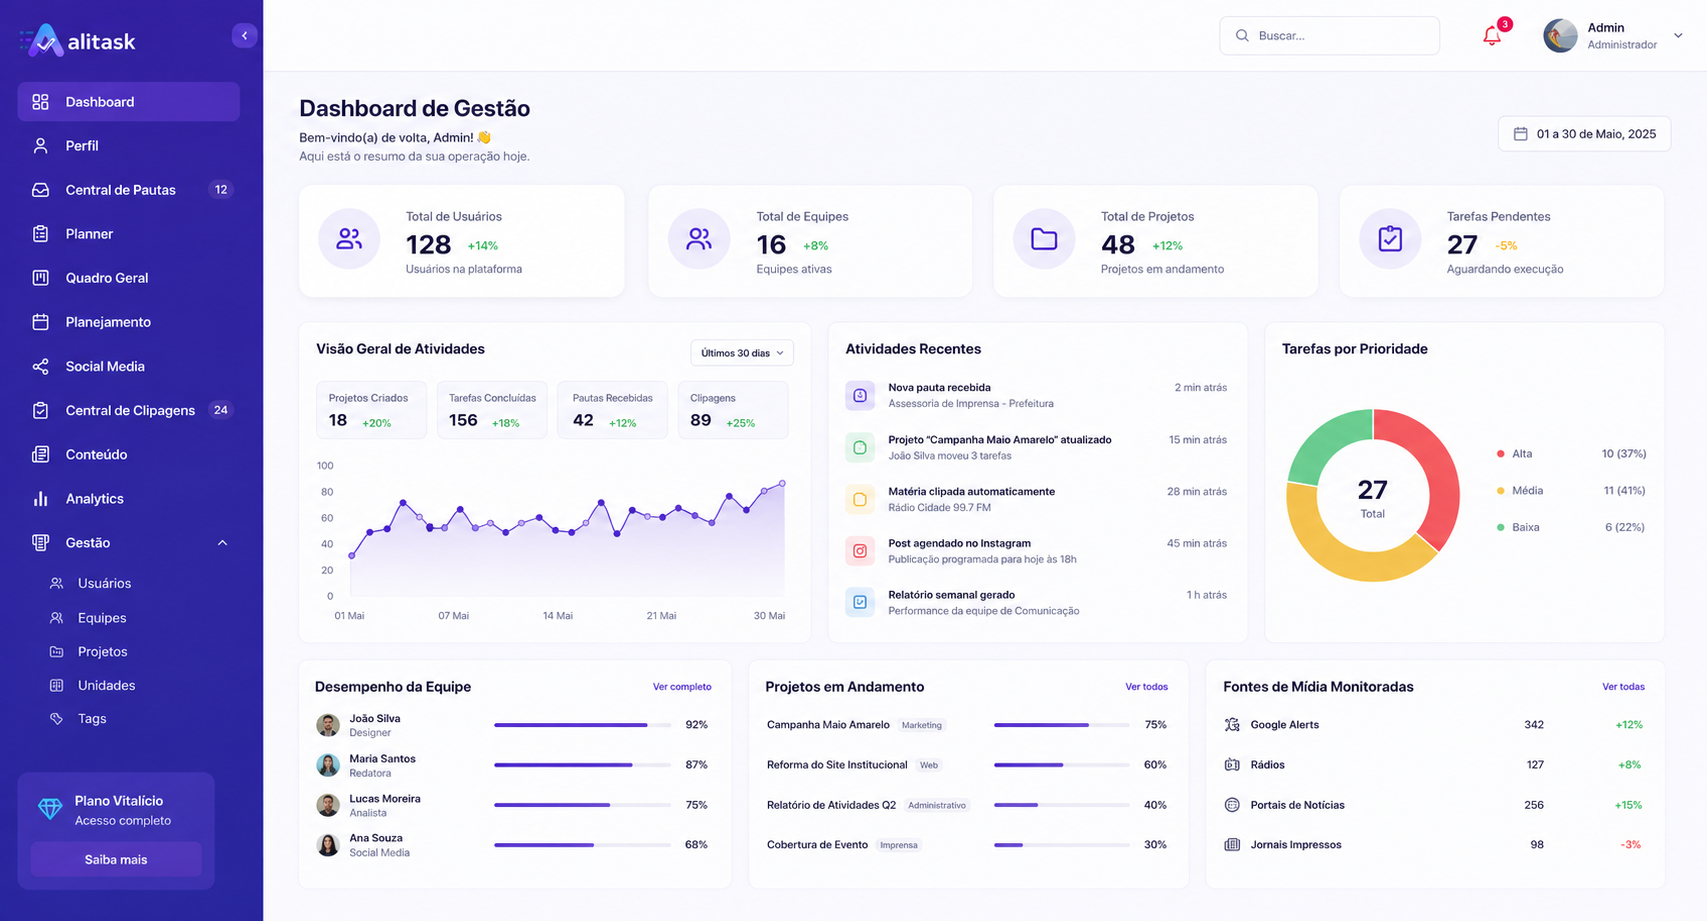Screen dimensions: 1707x921
Task: Open notifications bell icon
Action: 1492,36
